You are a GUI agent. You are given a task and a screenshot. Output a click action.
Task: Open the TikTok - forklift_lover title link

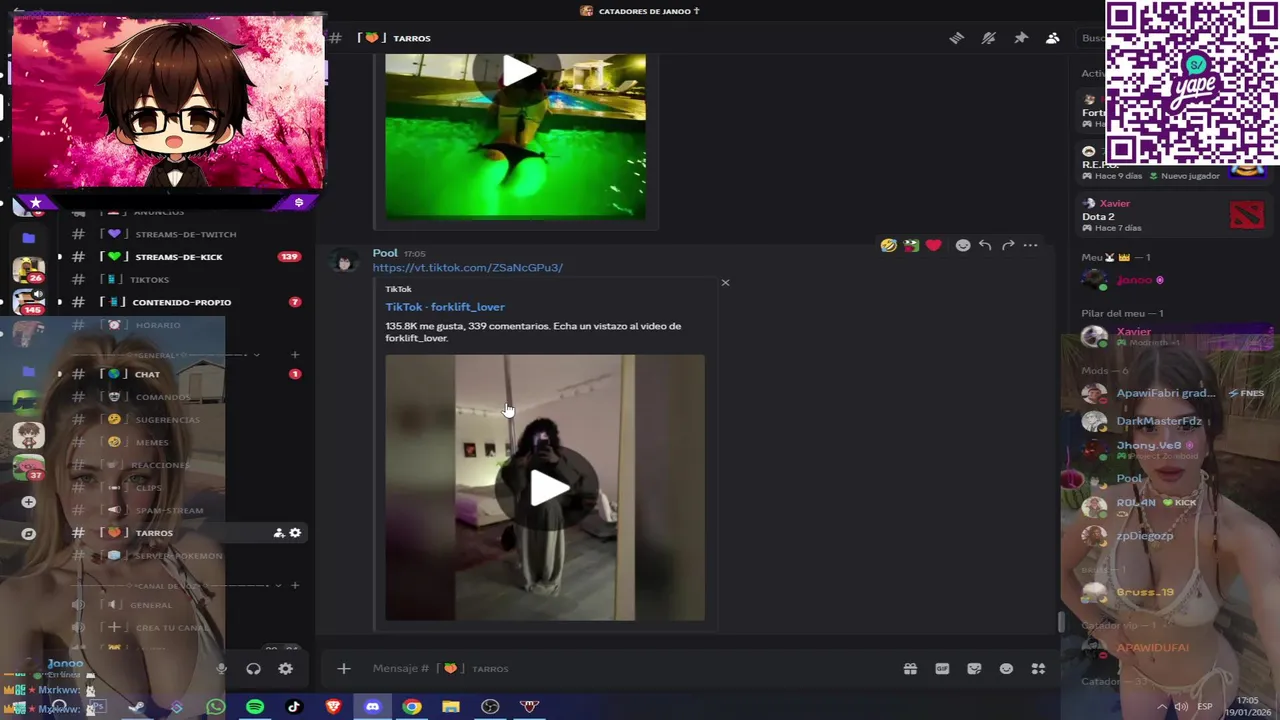(445, 307)
